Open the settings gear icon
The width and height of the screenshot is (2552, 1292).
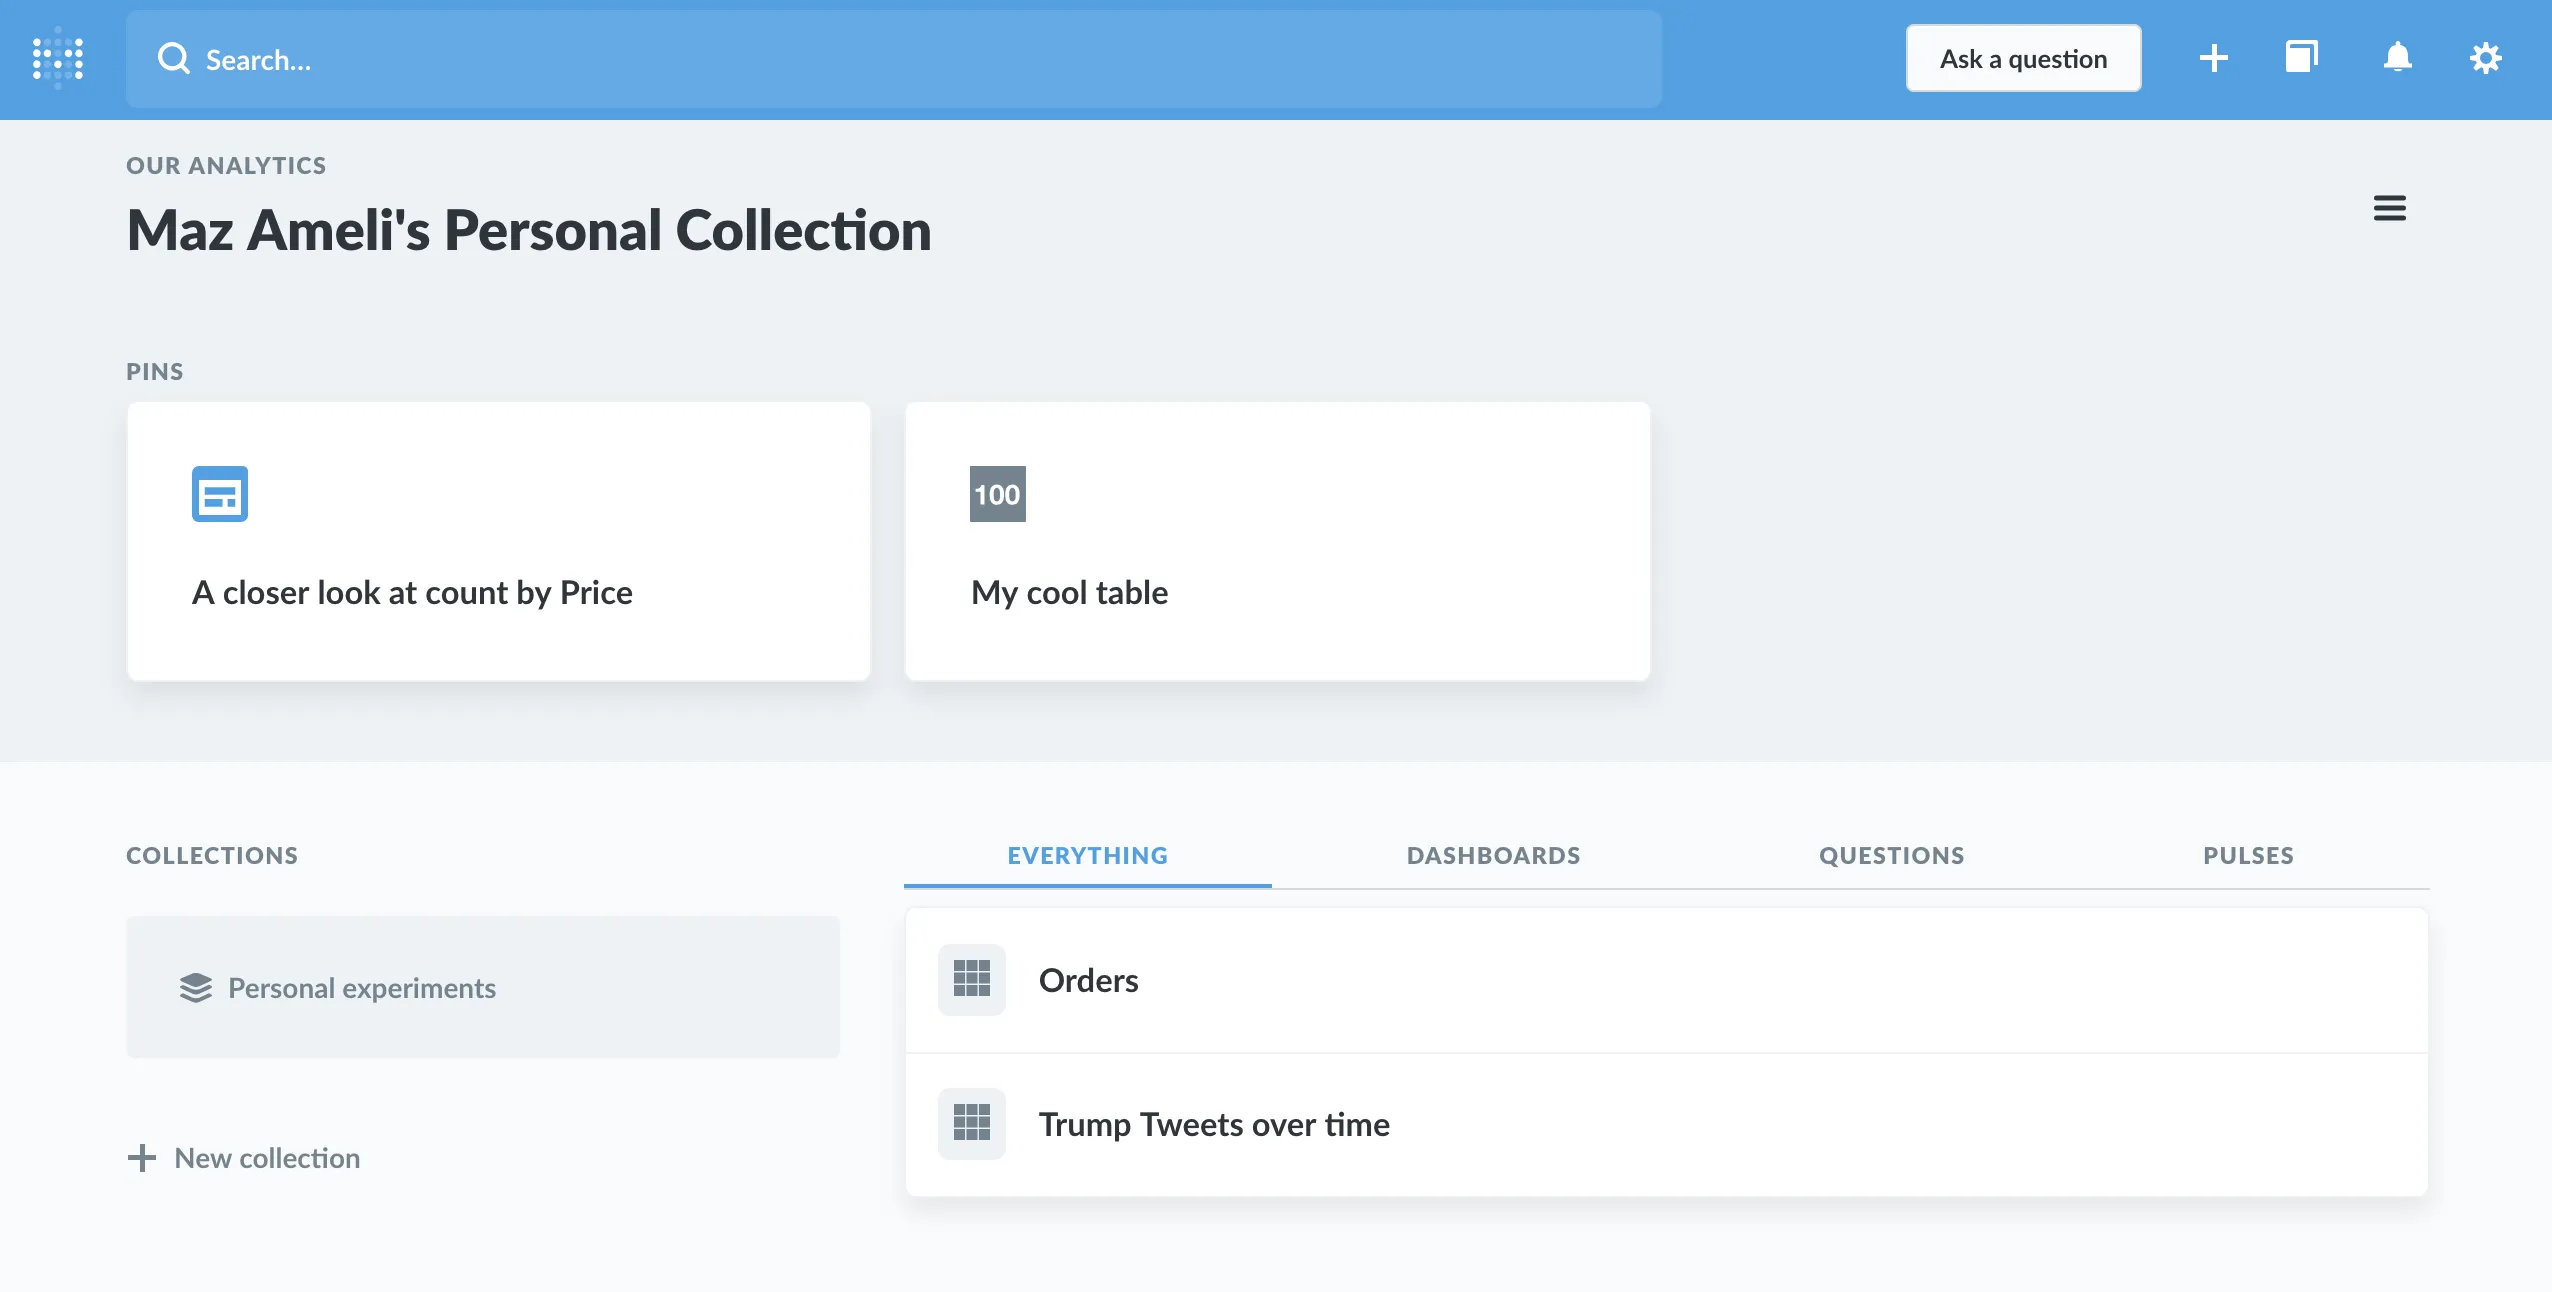coord(2485,58)
